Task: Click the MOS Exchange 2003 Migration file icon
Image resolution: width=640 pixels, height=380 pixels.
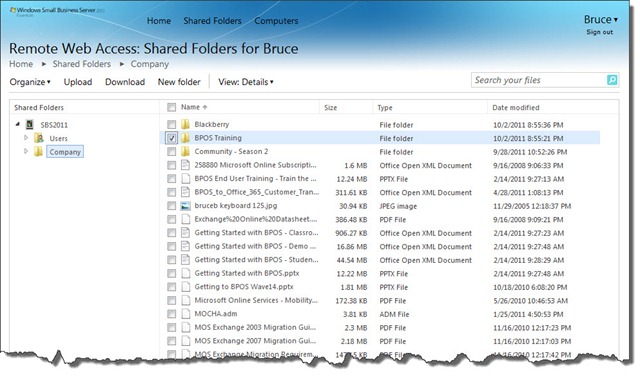Action: pos(185,327)
